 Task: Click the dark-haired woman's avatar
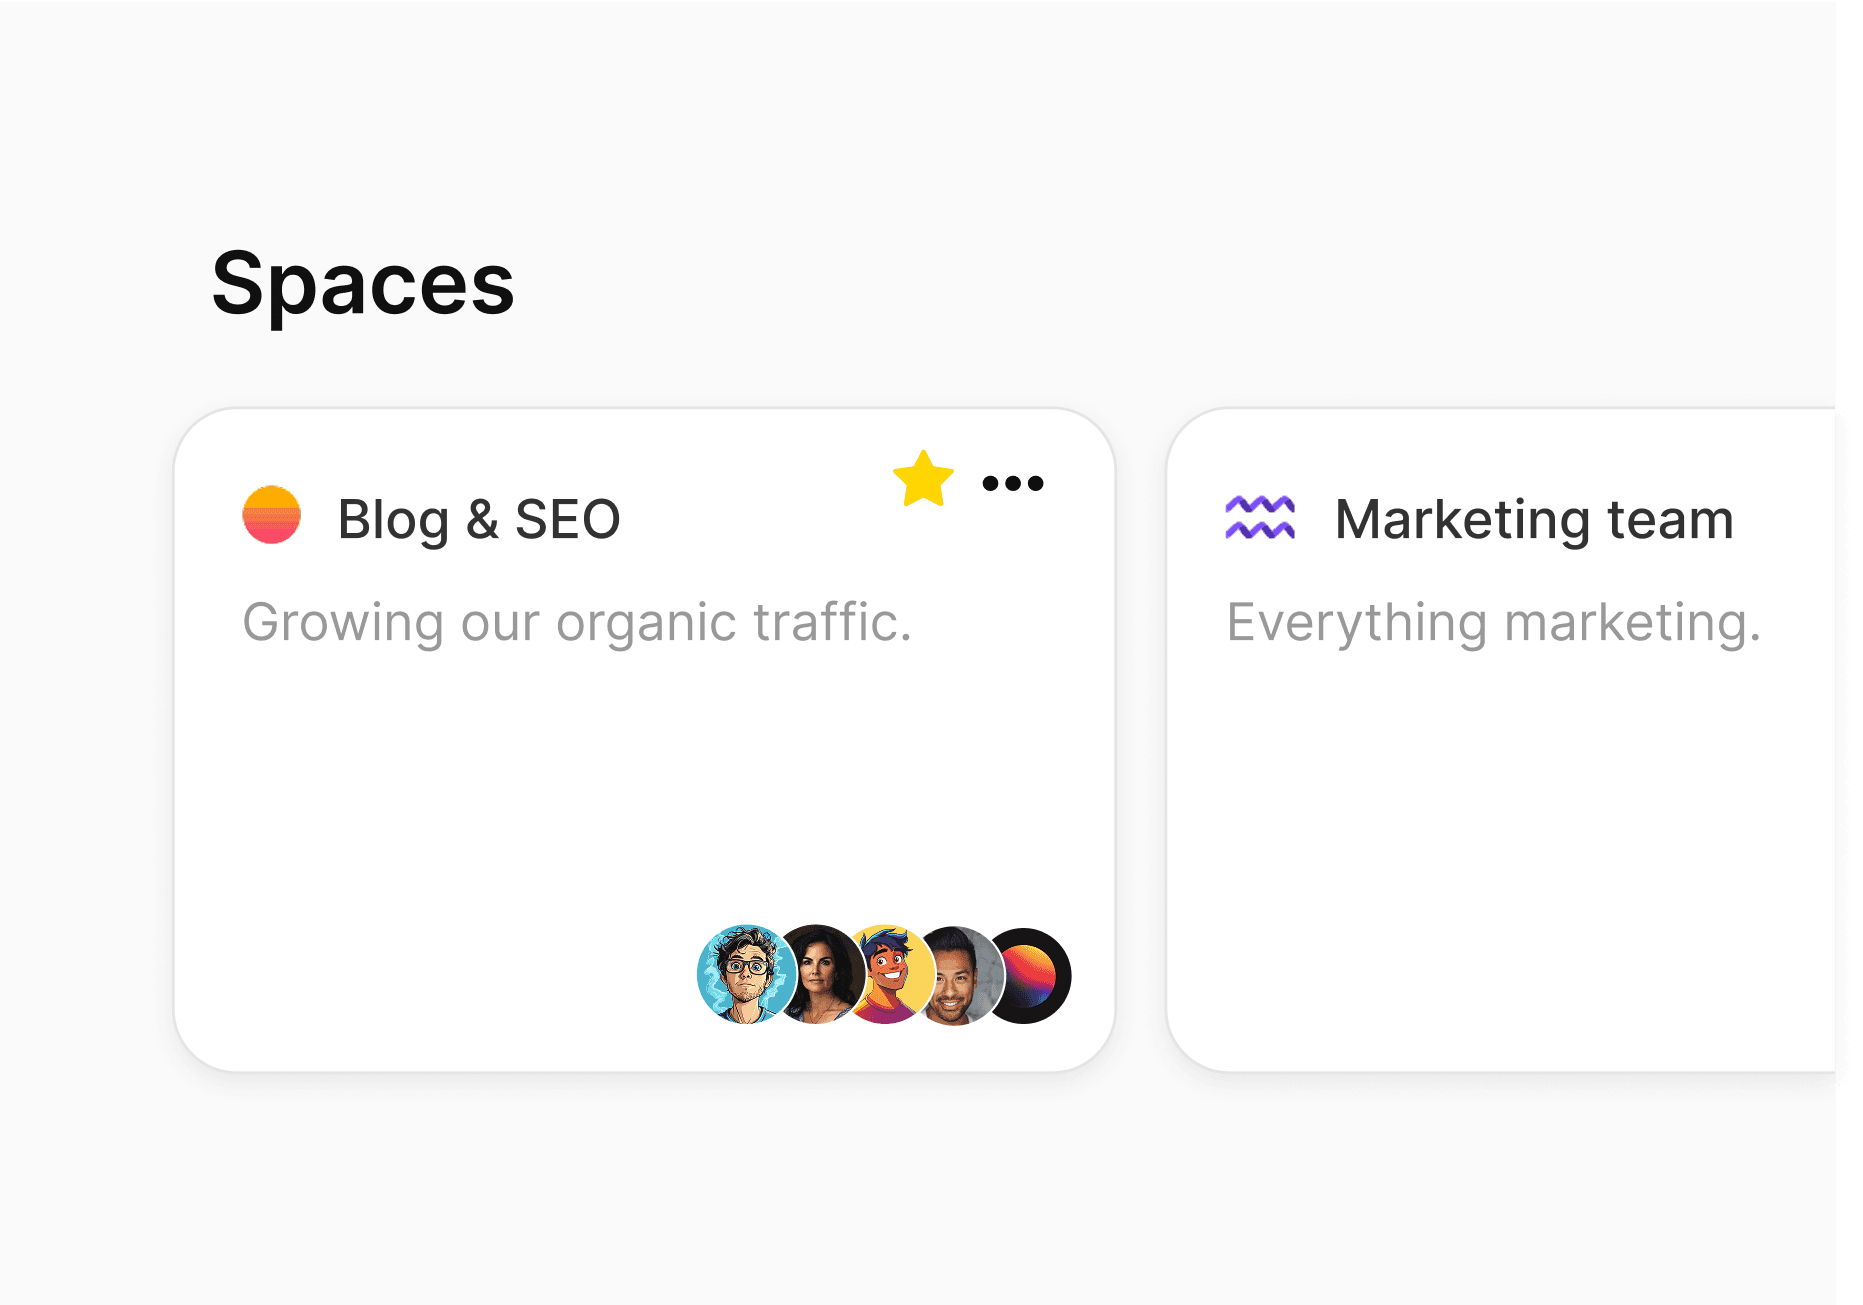pyautogui.click(x=822, y=973)
